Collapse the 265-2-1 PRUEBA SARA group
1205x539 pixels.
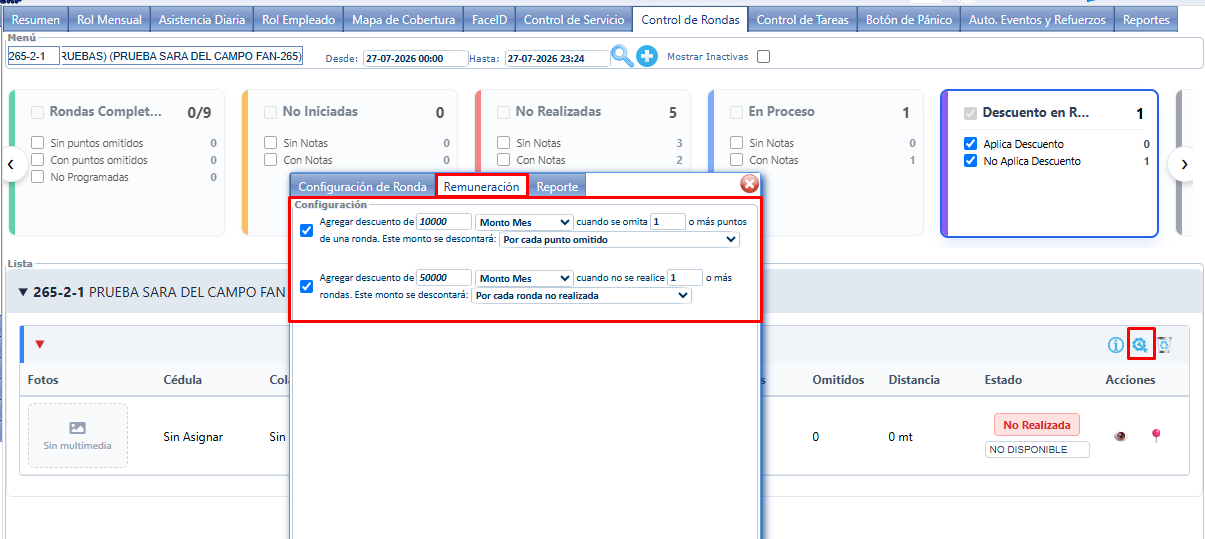pos(25,292)
